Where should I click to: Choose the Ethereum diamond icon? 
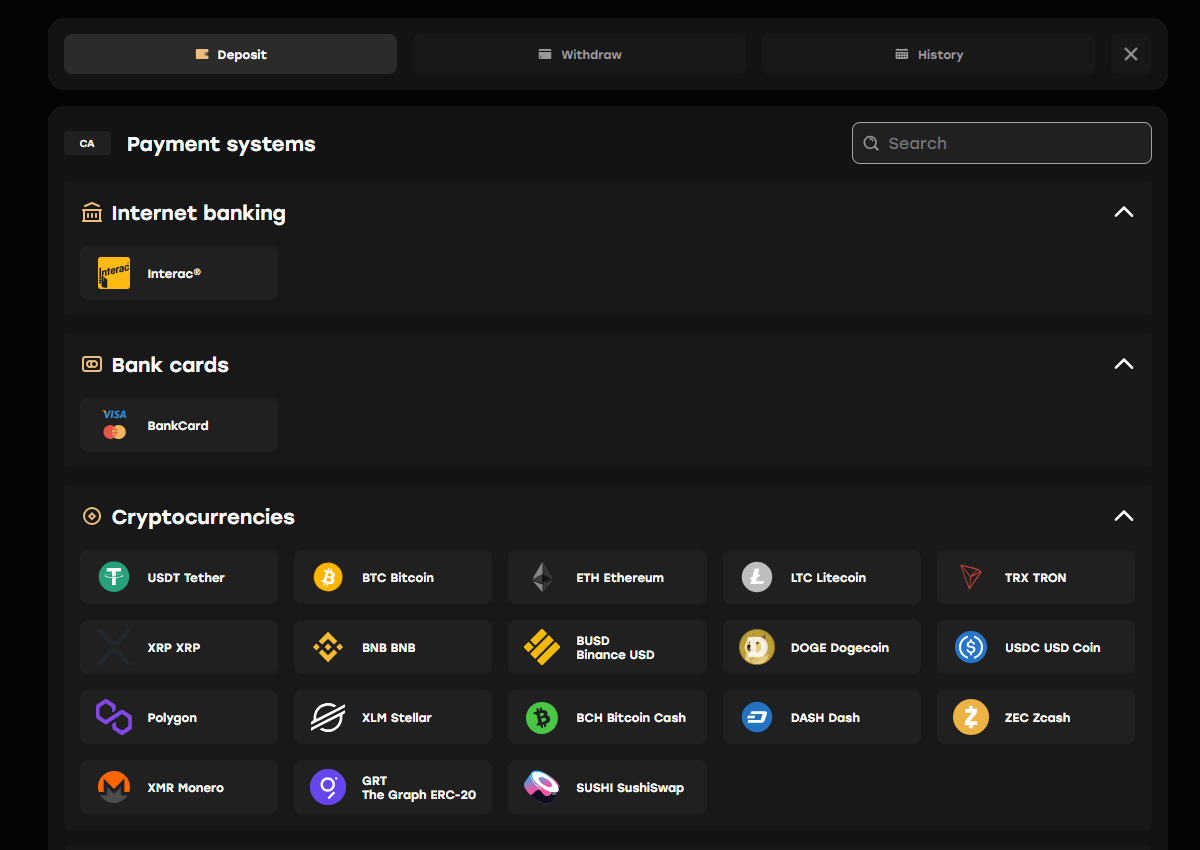tap(542, 577)
